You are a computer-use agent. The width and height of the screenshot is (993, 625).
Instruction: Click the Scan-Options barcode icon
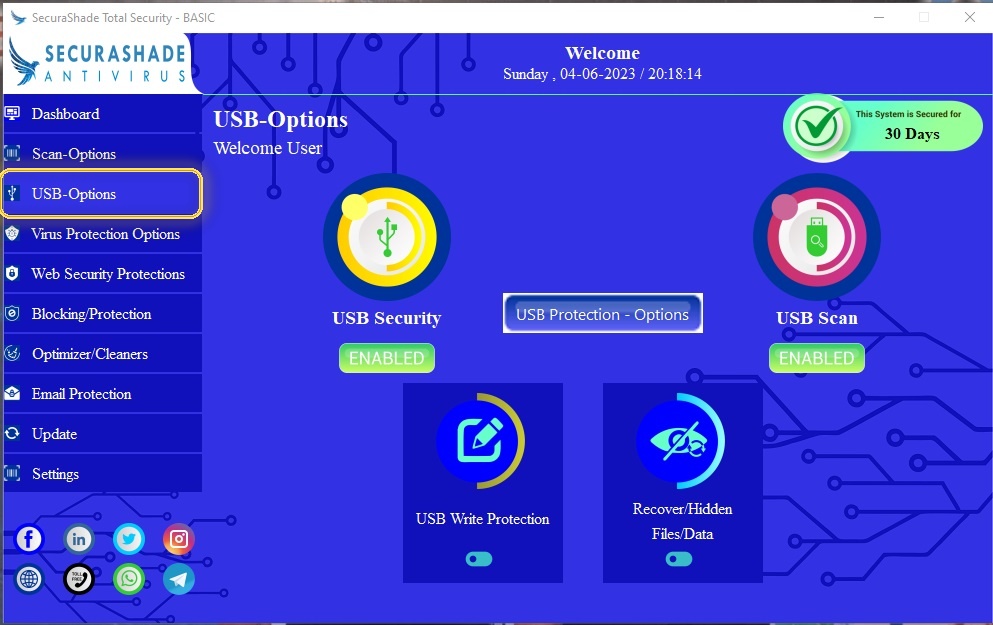pyautogui.click(x=12, y=153)
